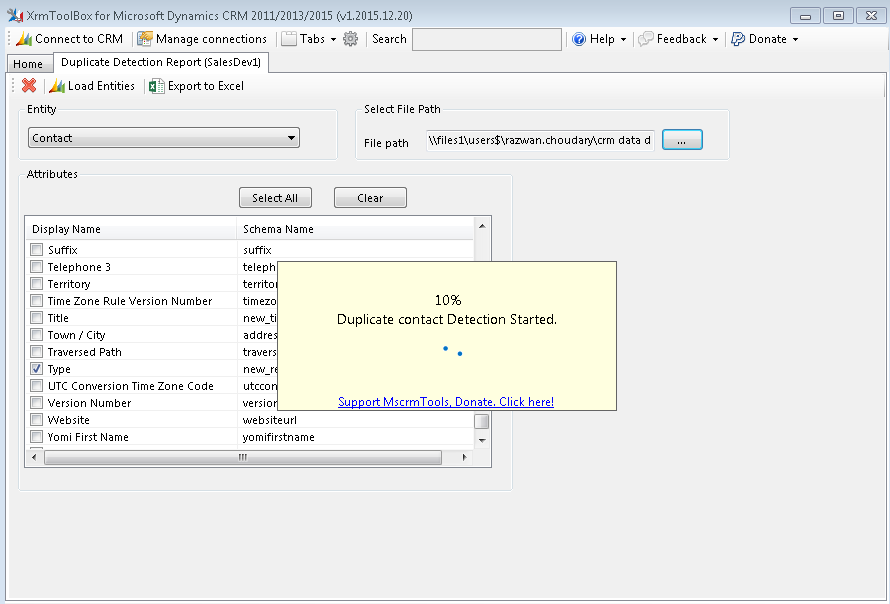This screenshot has height=604, width=890.
Task: Click the attributes list scroll right arrow
Action: point(465,458)
